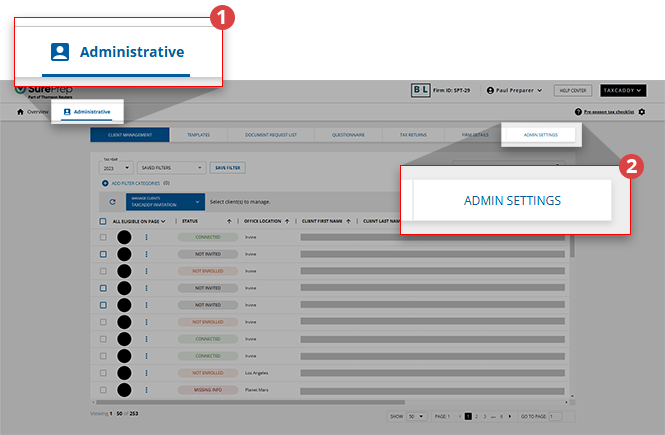This screenshot has width=665, height=435.
Task: Check the box on the Planet Mars row
Action: pyautogui.click(x=103, y=390)
